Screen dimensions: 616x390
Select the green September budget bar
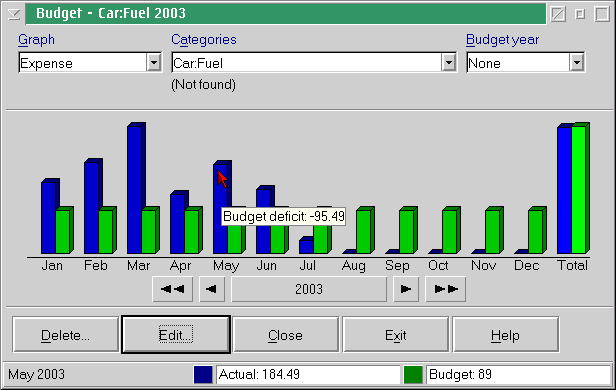coord(407,231)
